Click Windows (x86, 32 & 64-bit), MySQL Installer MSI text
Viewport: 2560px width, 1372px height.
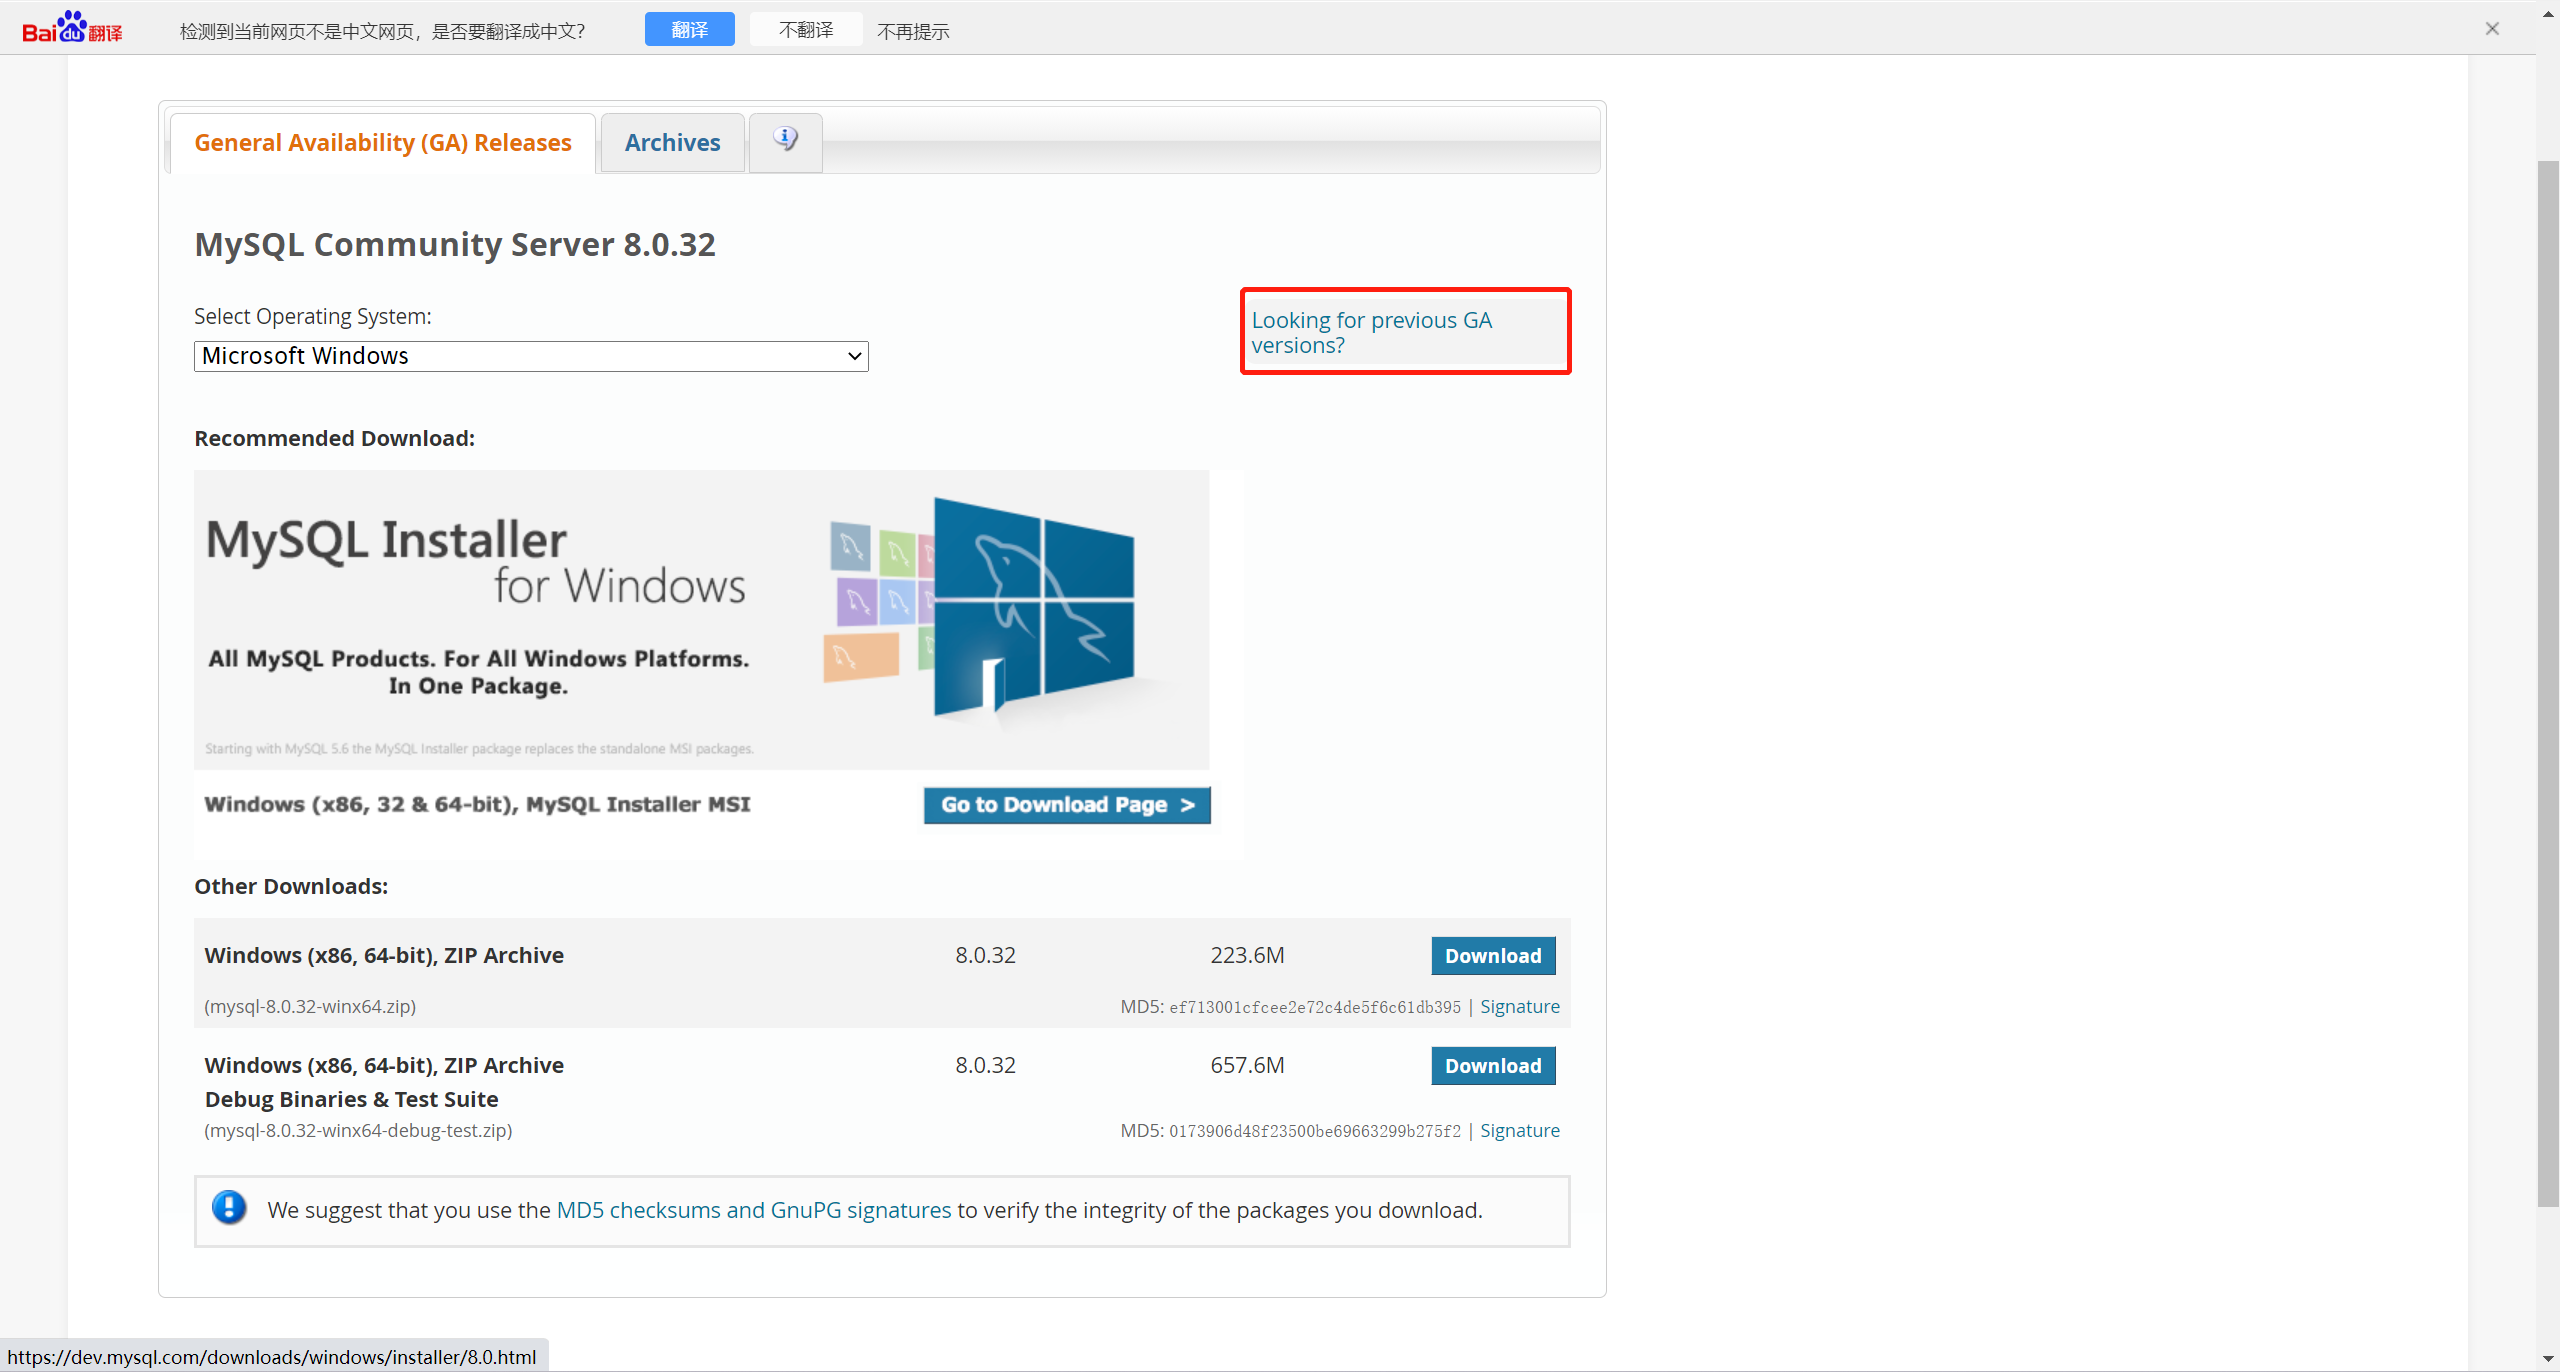(477, 804)
